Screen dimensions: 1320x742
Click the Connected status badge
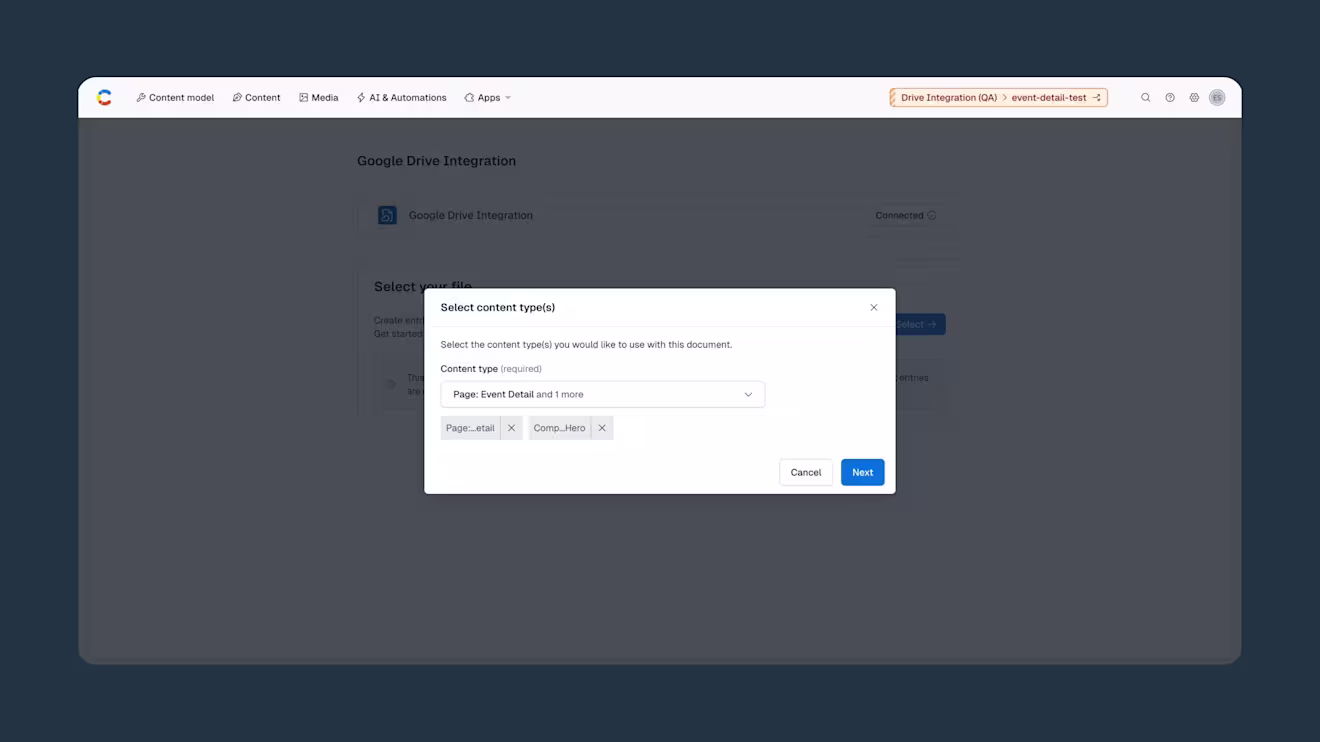tap(905, 215)
